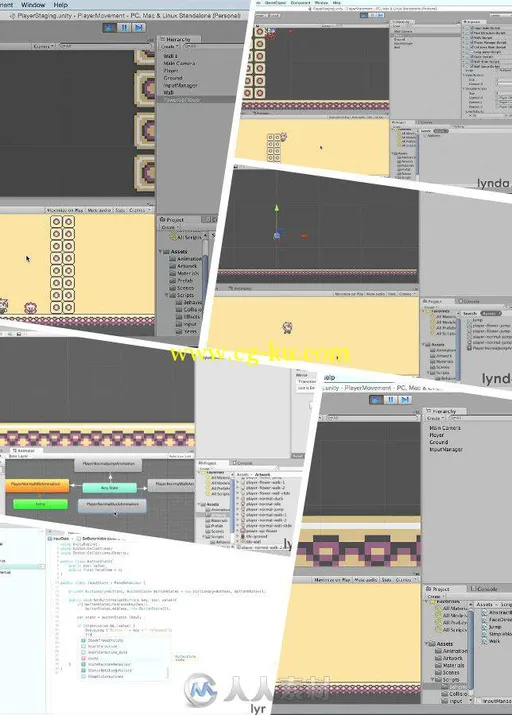The height and width of the screenshot is (715, 512).
Task: Select the teal Any State node
Action: (x=109, y=488)
